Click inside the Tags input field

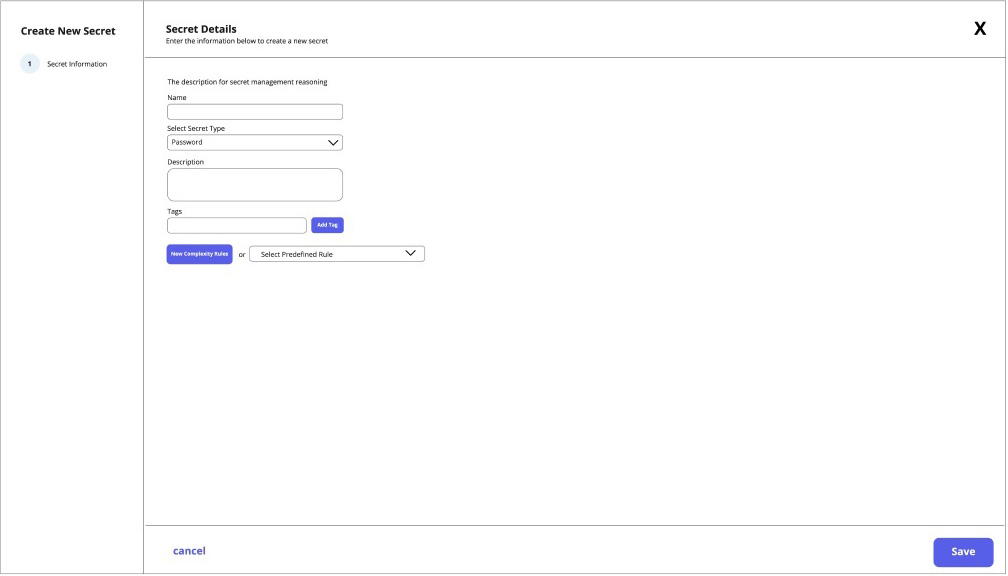237,224
